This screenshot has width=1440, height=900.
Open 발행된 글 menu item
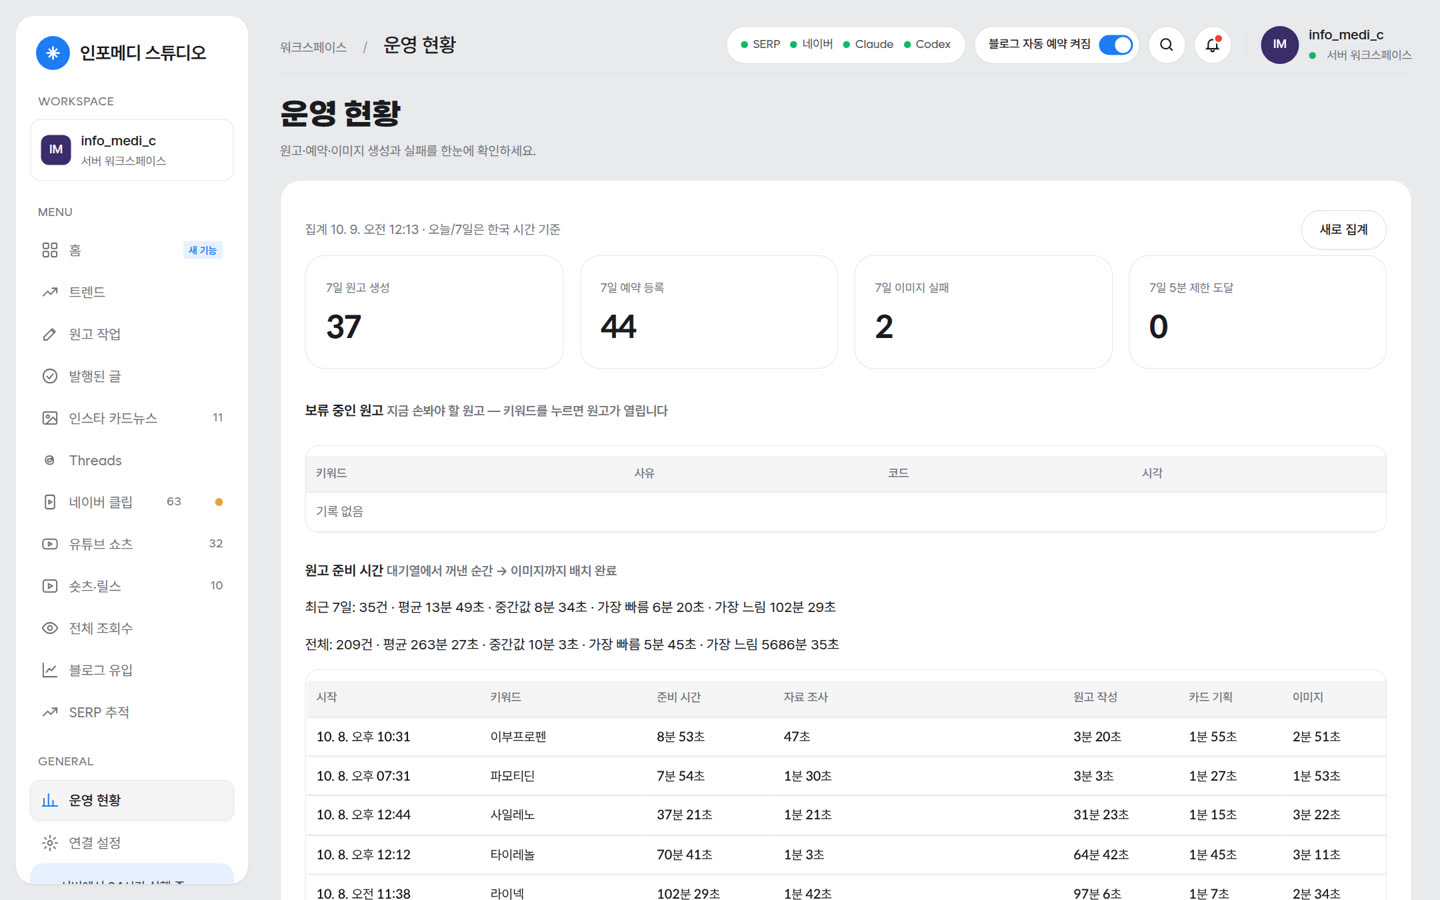pos(132,376)
